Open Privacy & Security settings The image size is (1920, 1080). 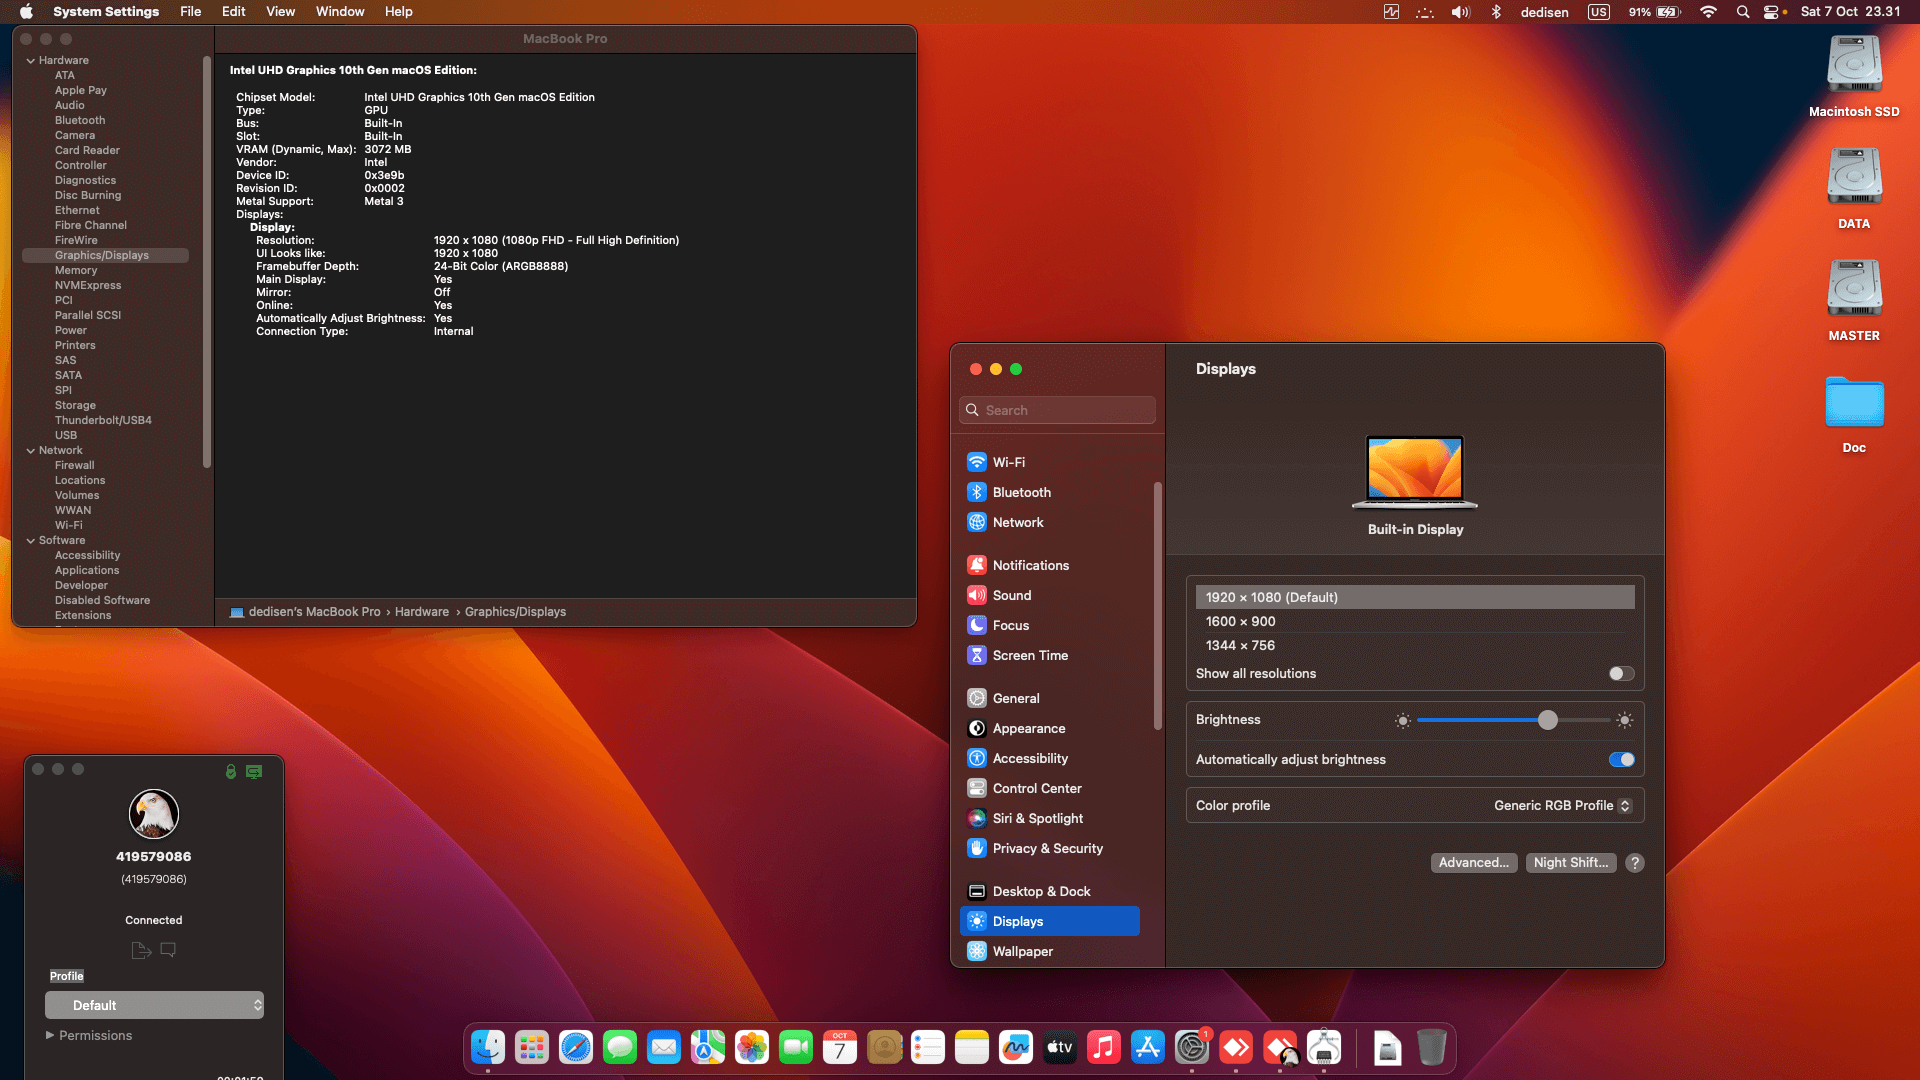tap(1047, 848)
